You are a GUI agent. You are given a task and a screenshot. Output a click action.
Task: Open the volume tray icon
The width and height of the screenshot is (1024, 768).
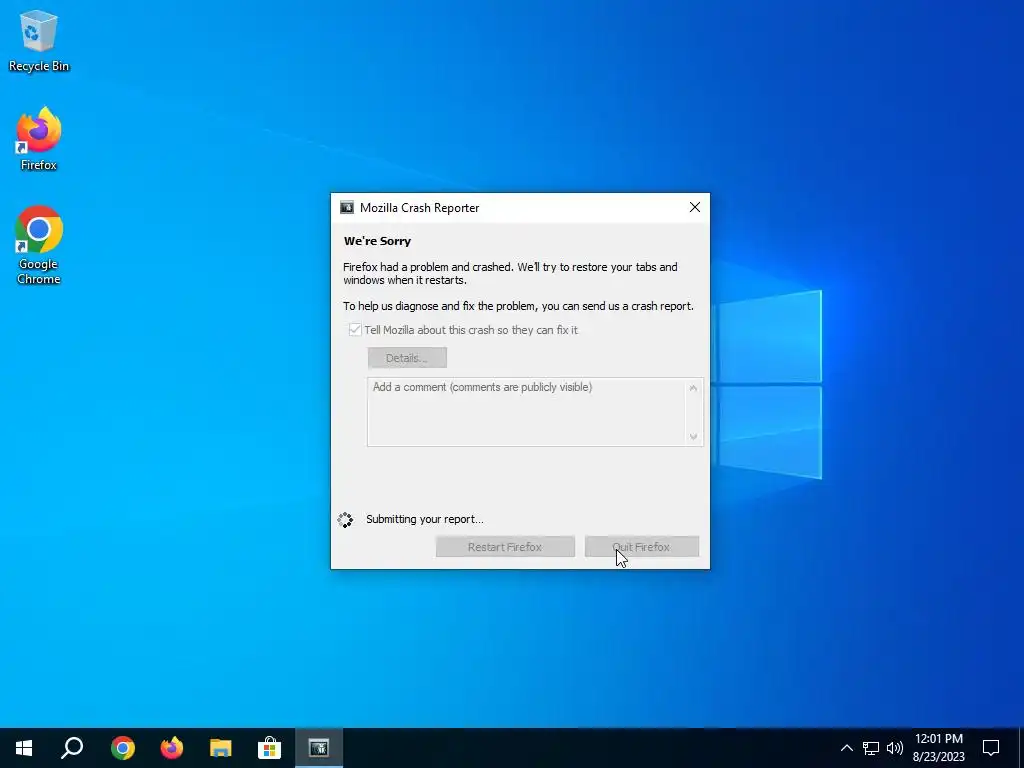[x=895, y=748]
